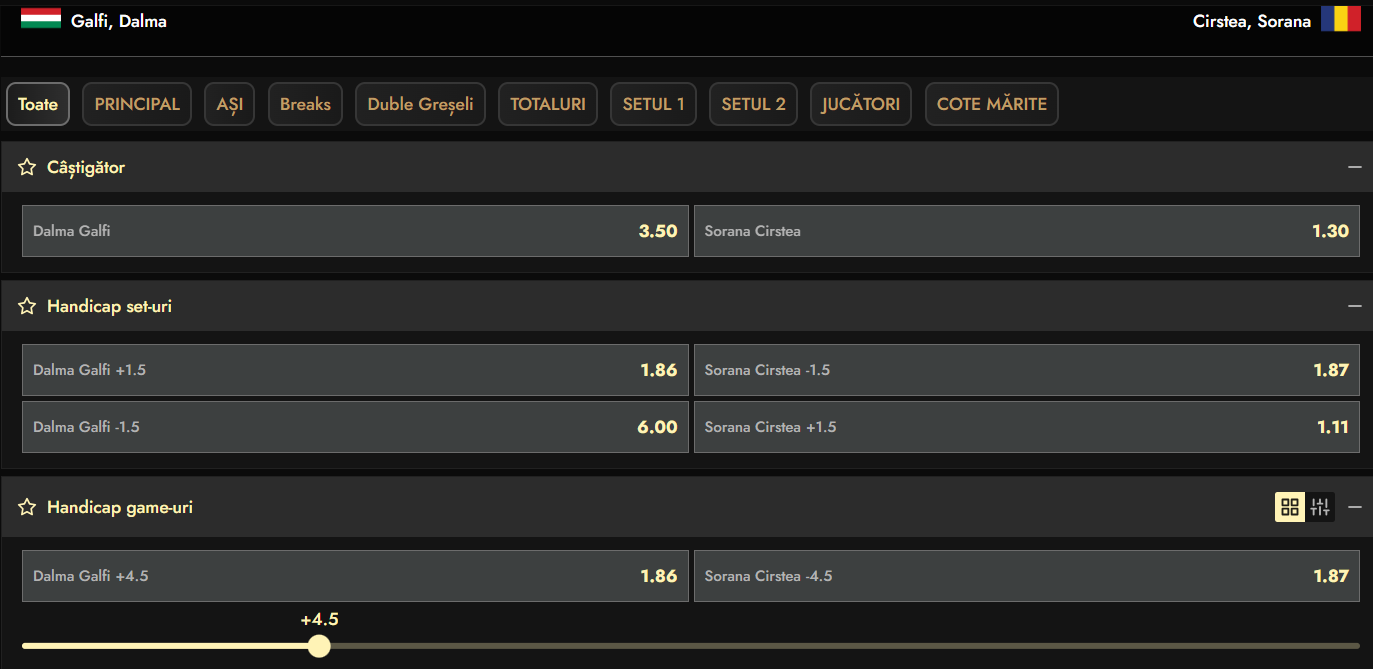
Task: Switch to grid view in Handicap game-uri
Action: (1289, 507)
